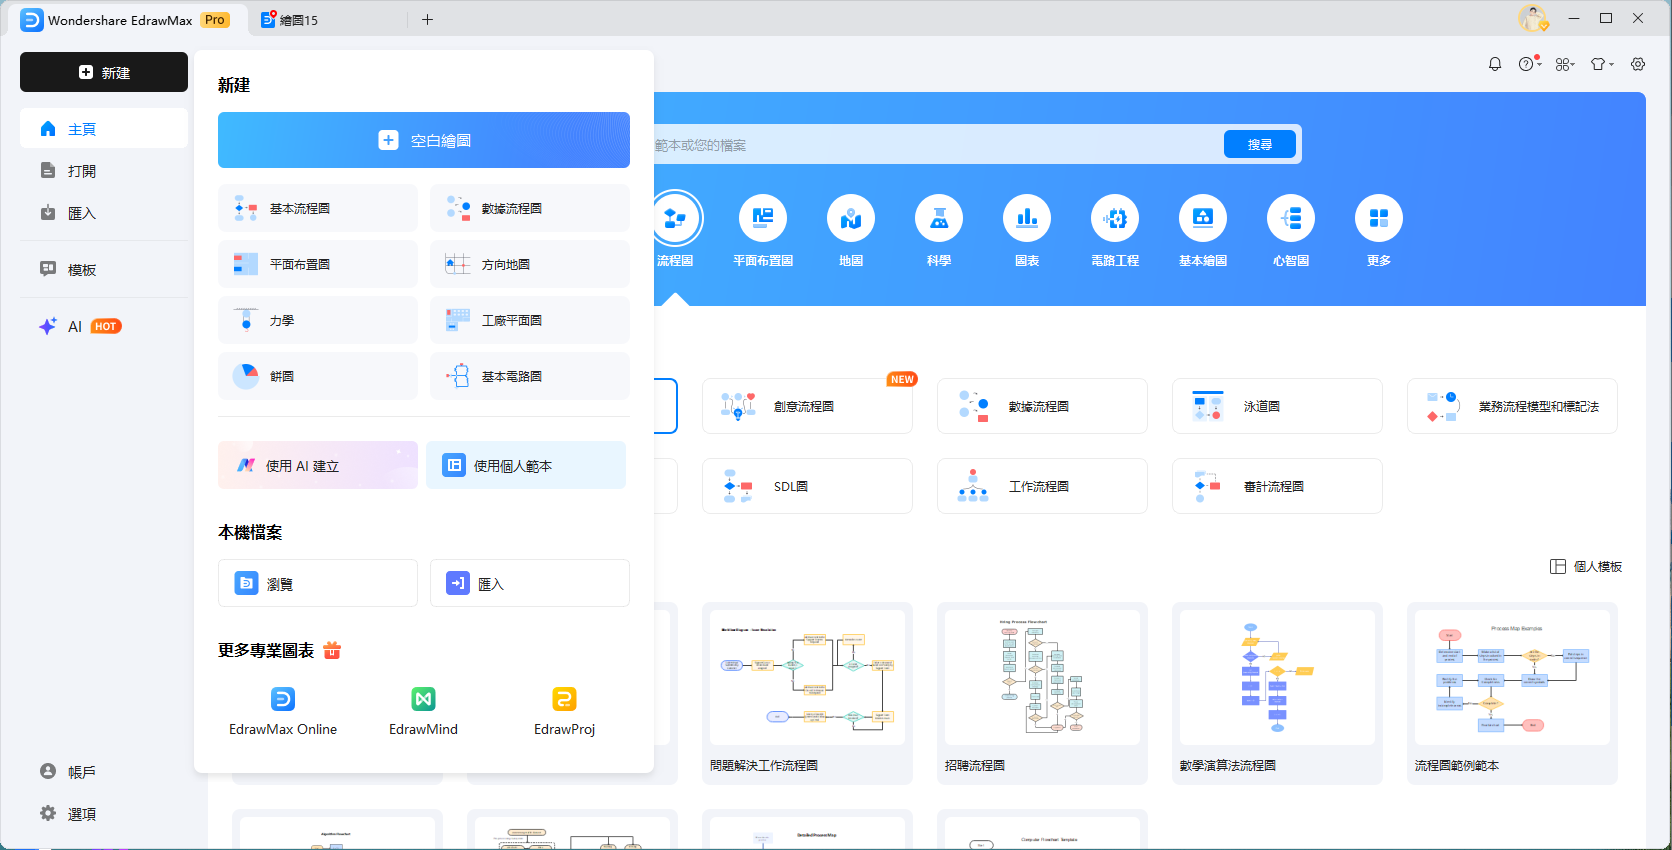Expand the four-squares apps menu in top bar
Screen dimensions: 1672x850
pos(1565,64)
